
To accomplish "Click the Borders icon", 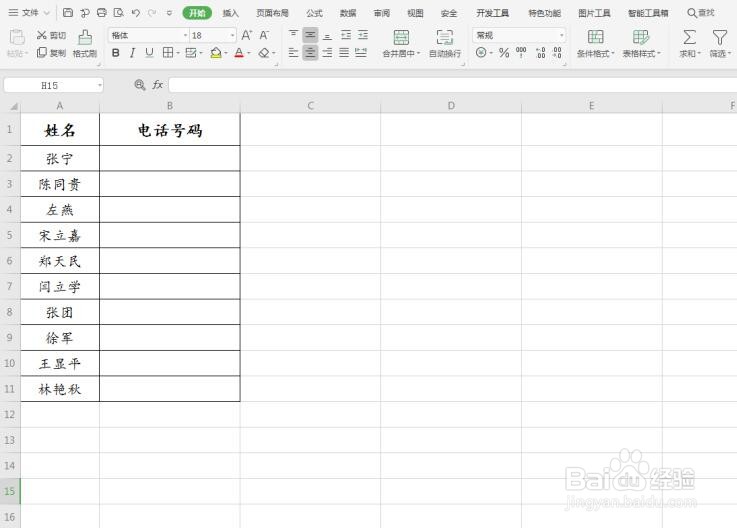I will click(x=168, y=53).
